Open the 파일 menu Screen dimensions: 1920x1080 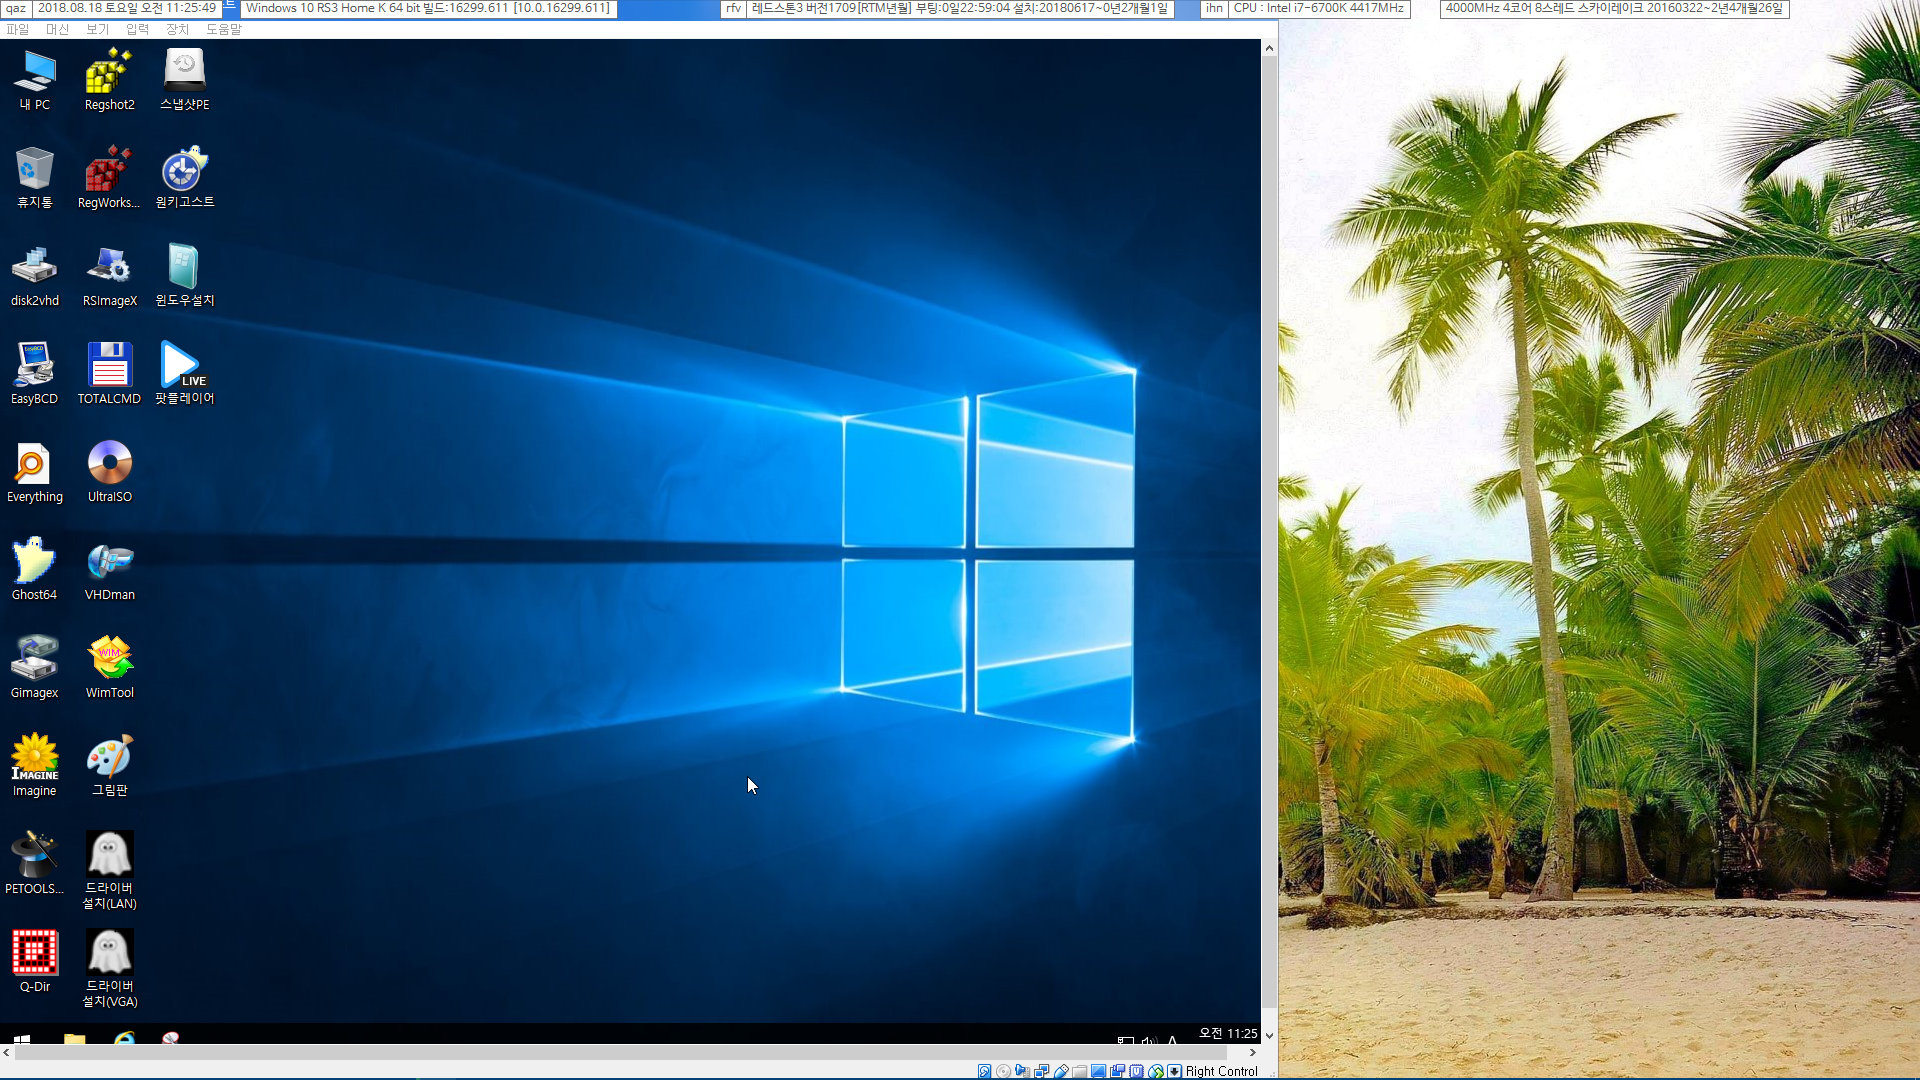tap(18, 29)
